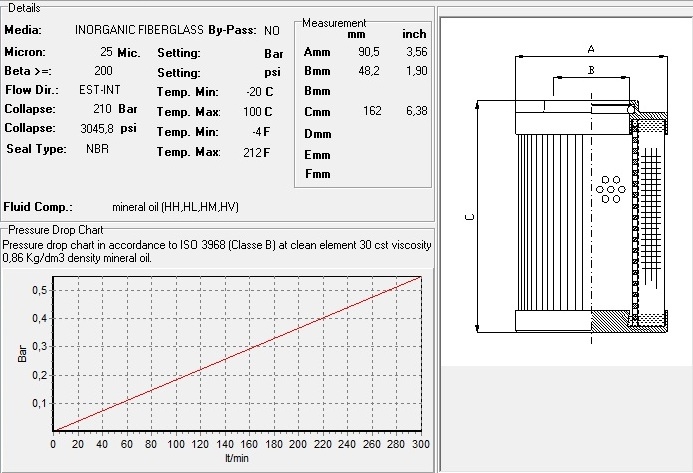
Task: Click dimension label C in filter drawing
Action: [x=470, y=217]
